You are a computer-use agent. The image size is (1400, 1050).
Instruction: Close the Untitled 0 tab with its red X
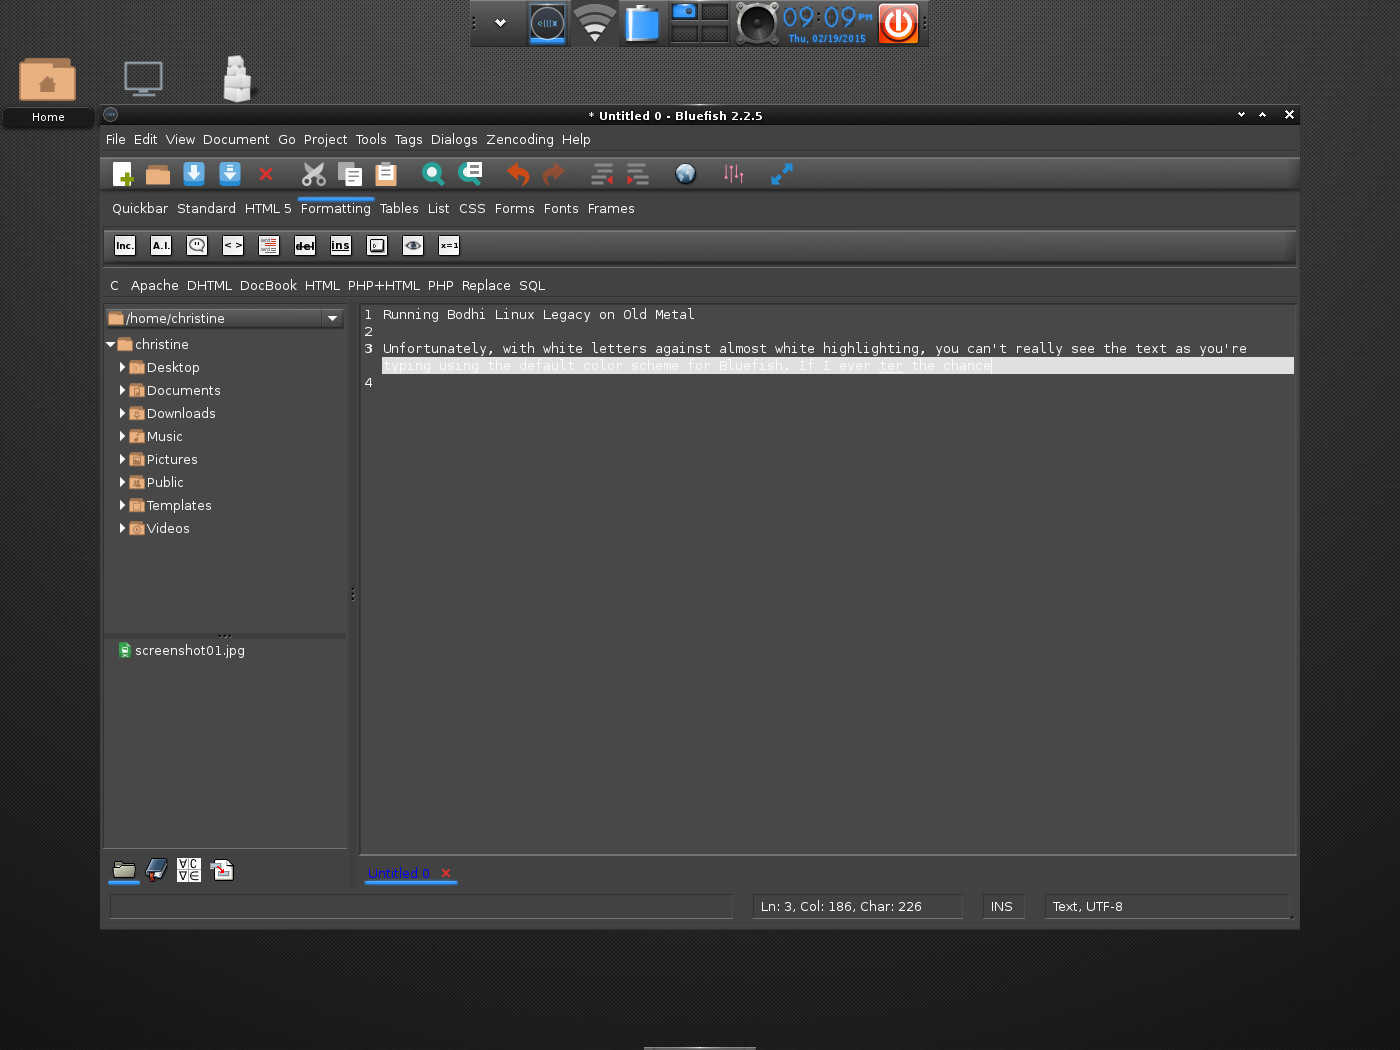(x=446, y=873)
